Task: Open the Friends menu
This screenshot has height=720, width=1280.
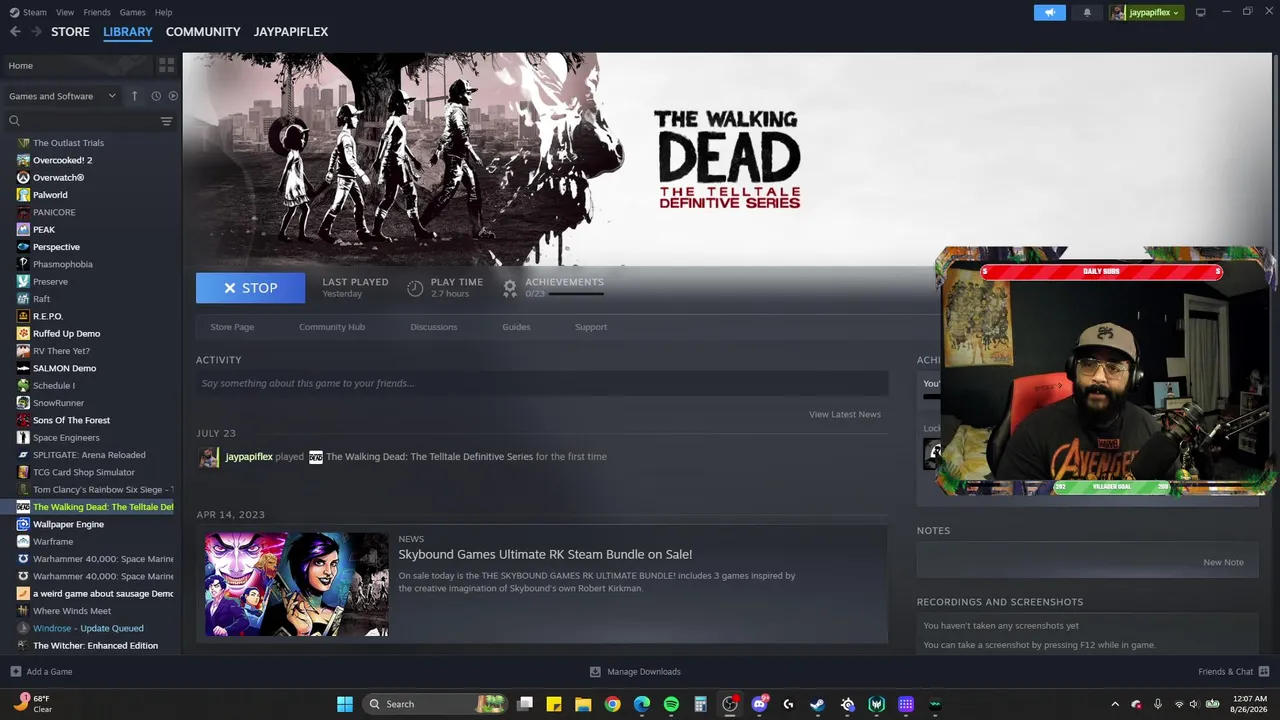Action: pos(97,12)
